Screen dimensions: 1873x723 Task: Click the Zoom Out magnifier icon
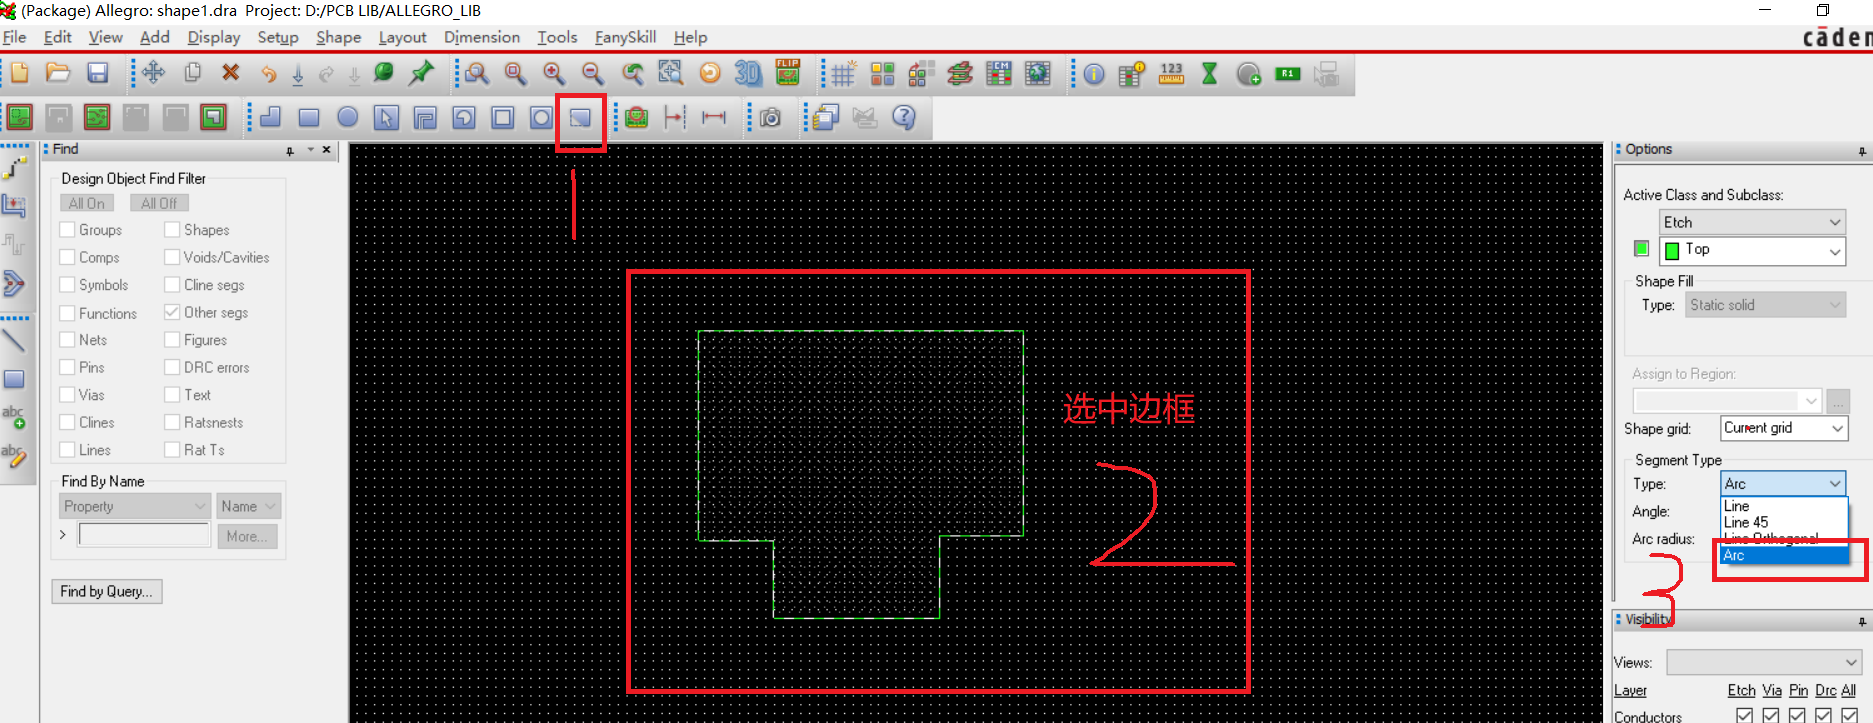(592, 73)
